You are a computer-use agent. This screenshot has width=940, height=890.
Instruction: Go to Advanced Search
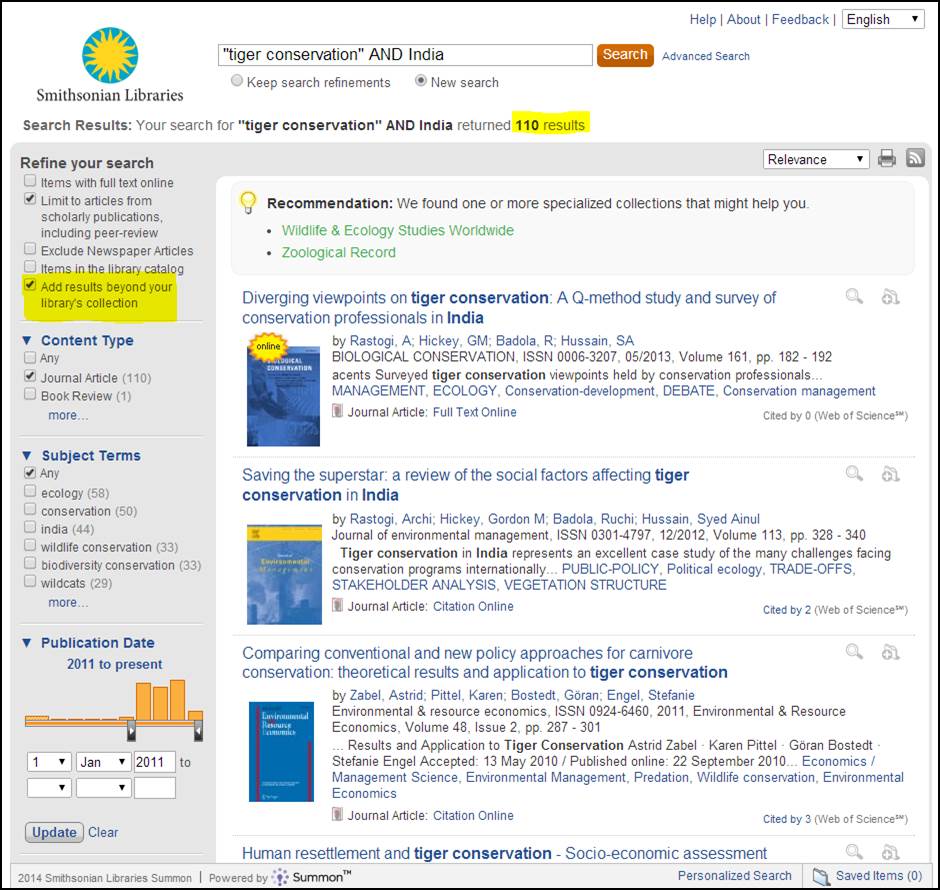(706, 56)
